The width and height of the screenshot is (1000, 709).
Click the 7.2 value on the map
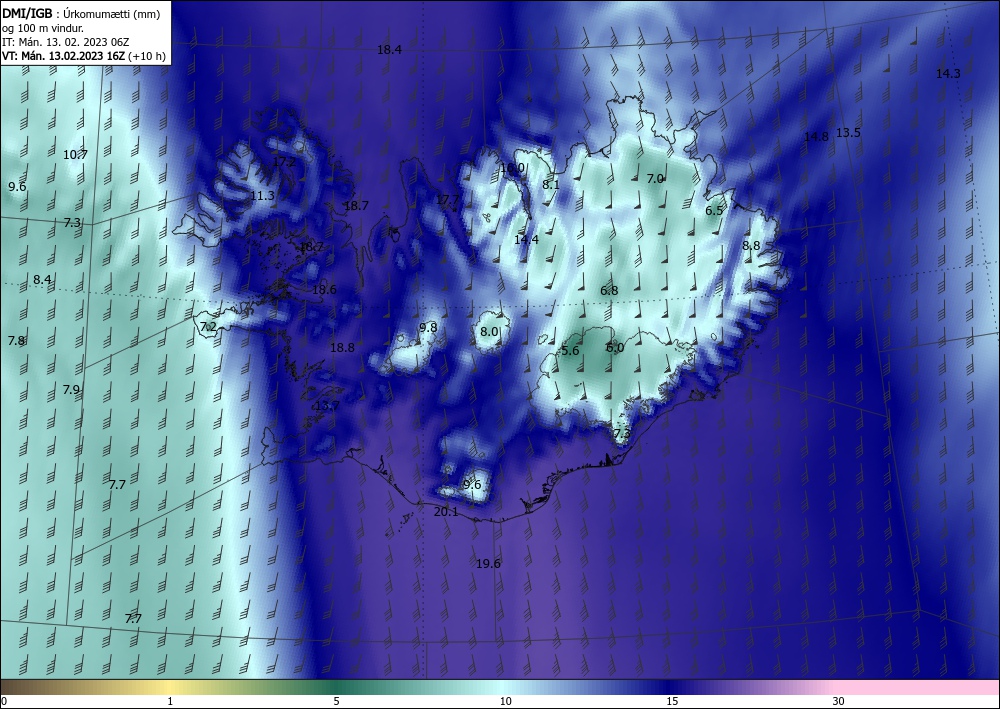pyautogui.click(x=209, y=327)
